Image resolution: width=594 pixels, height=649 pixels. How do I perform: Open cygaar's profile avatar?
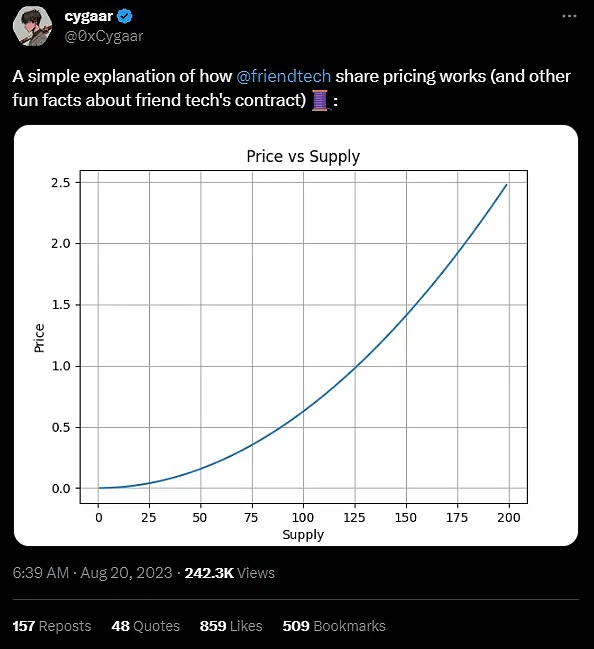click(x=32, y=26)
